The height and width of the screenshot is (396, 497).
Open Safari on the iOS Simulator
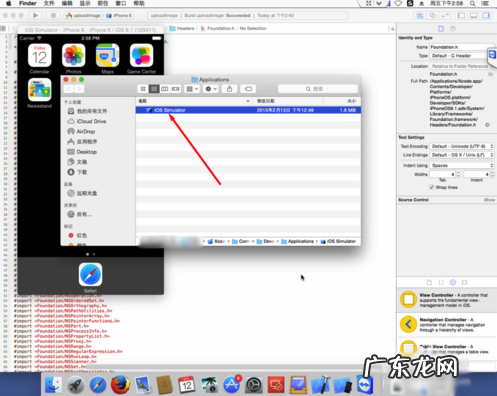pos(90,274)
